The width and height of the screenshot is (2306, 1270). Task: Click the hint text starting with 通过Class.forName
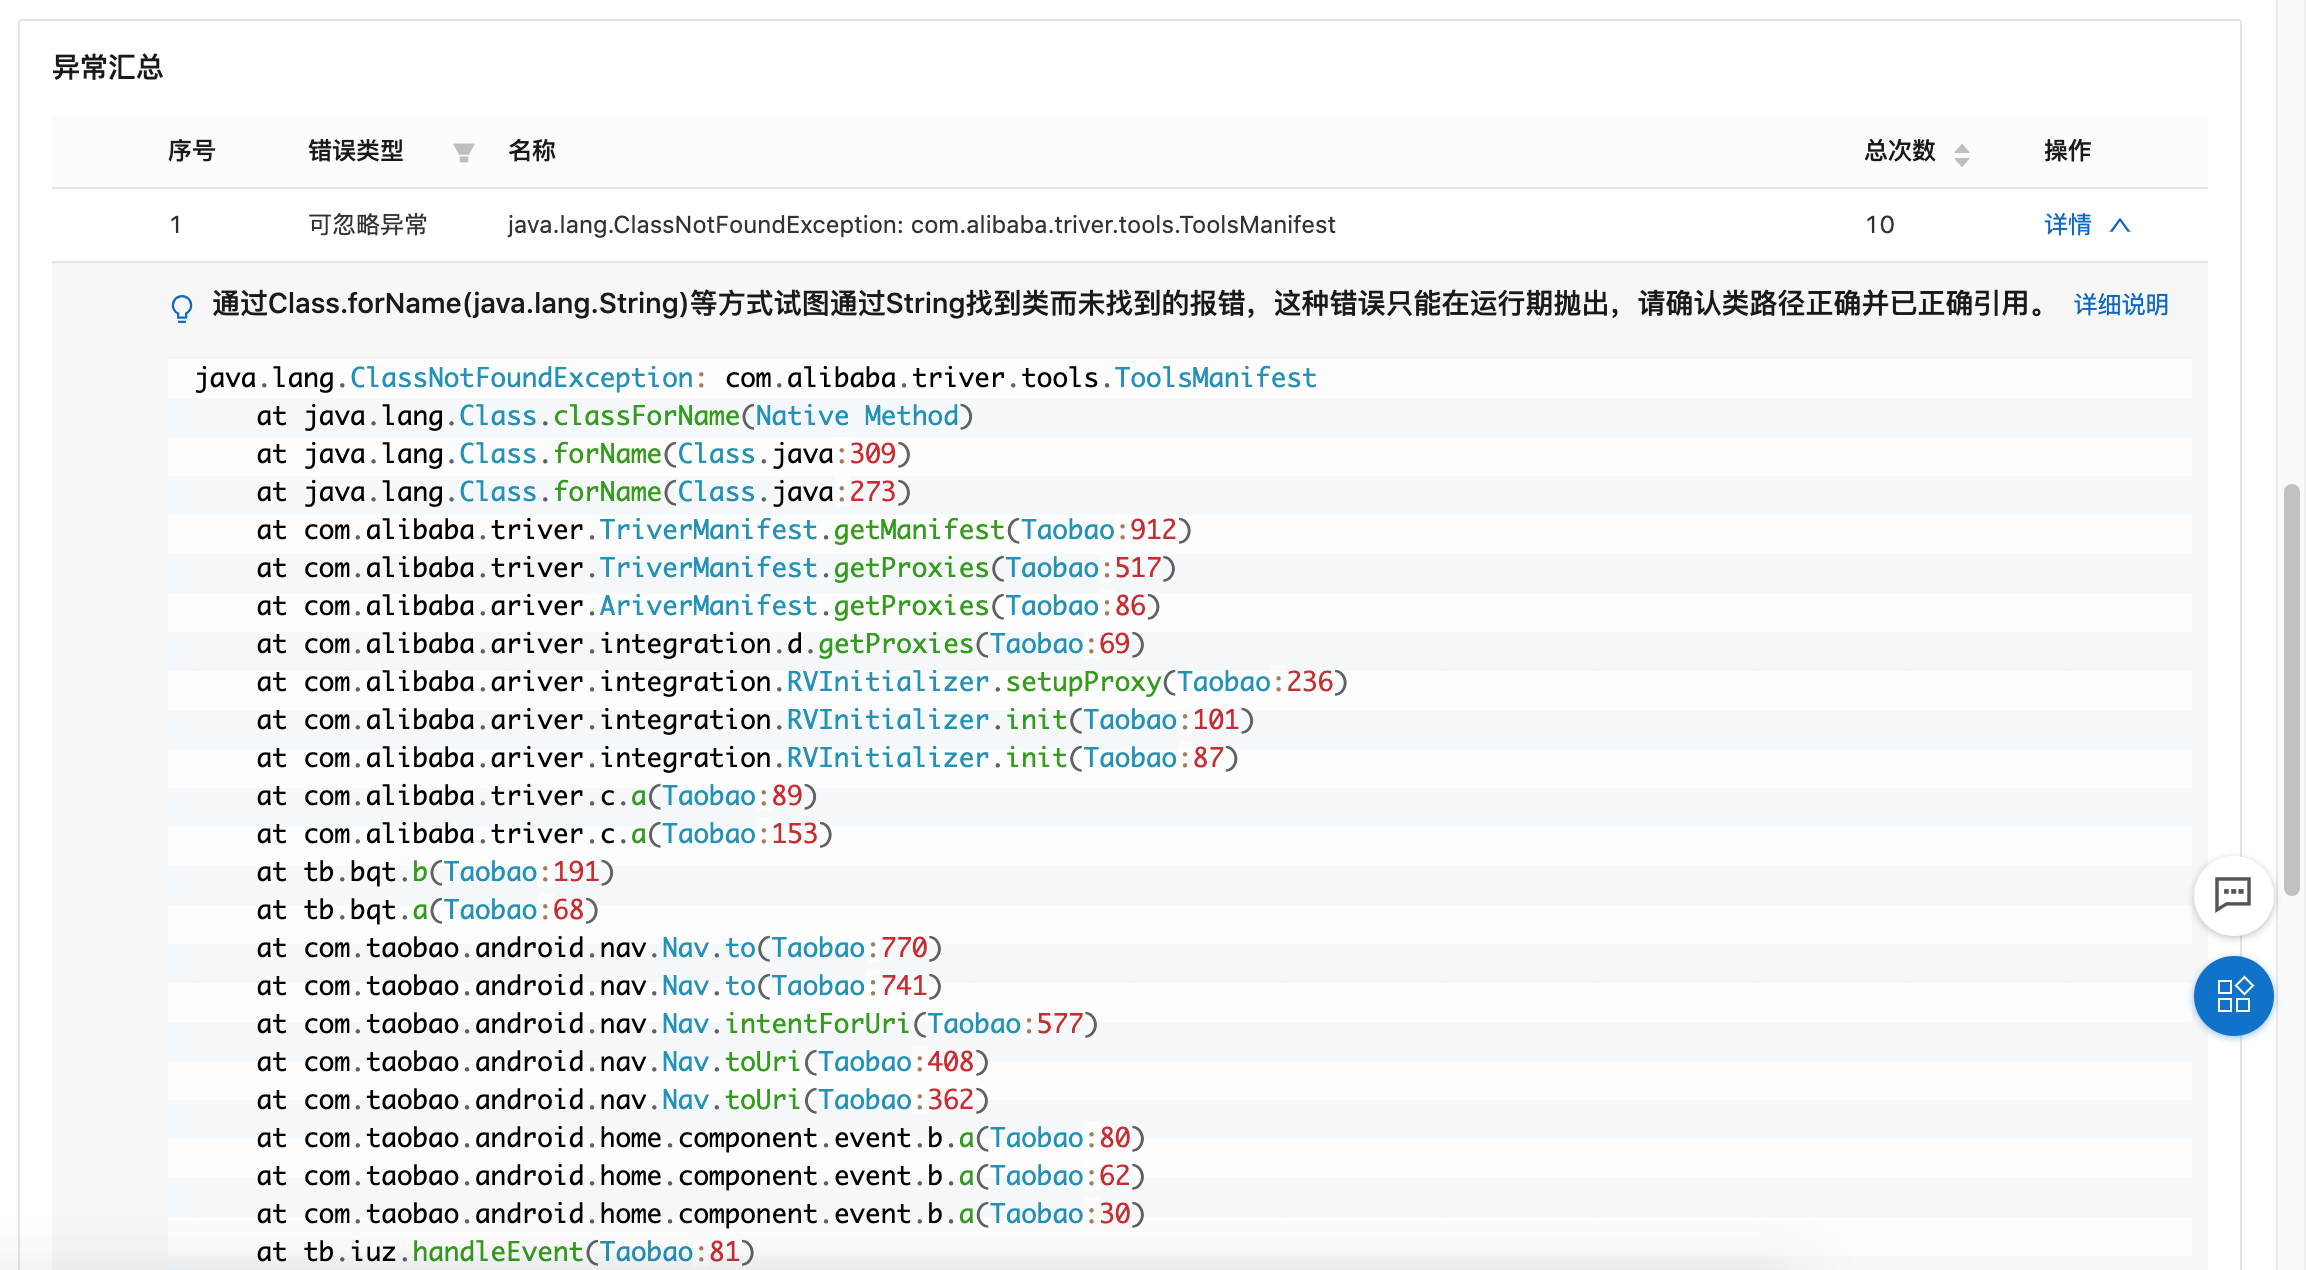coord(1132,303)
